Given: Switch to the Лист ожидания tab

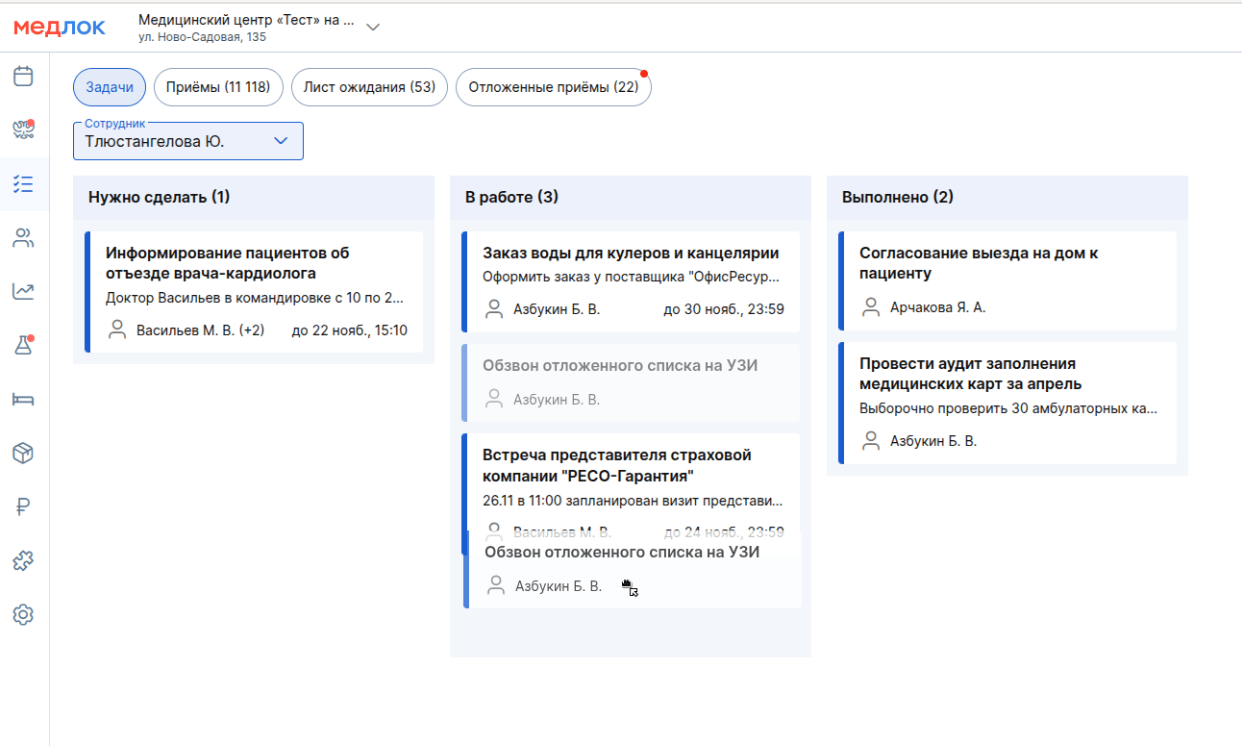Looking at the screenshot, I should click(x=369, y=87).
